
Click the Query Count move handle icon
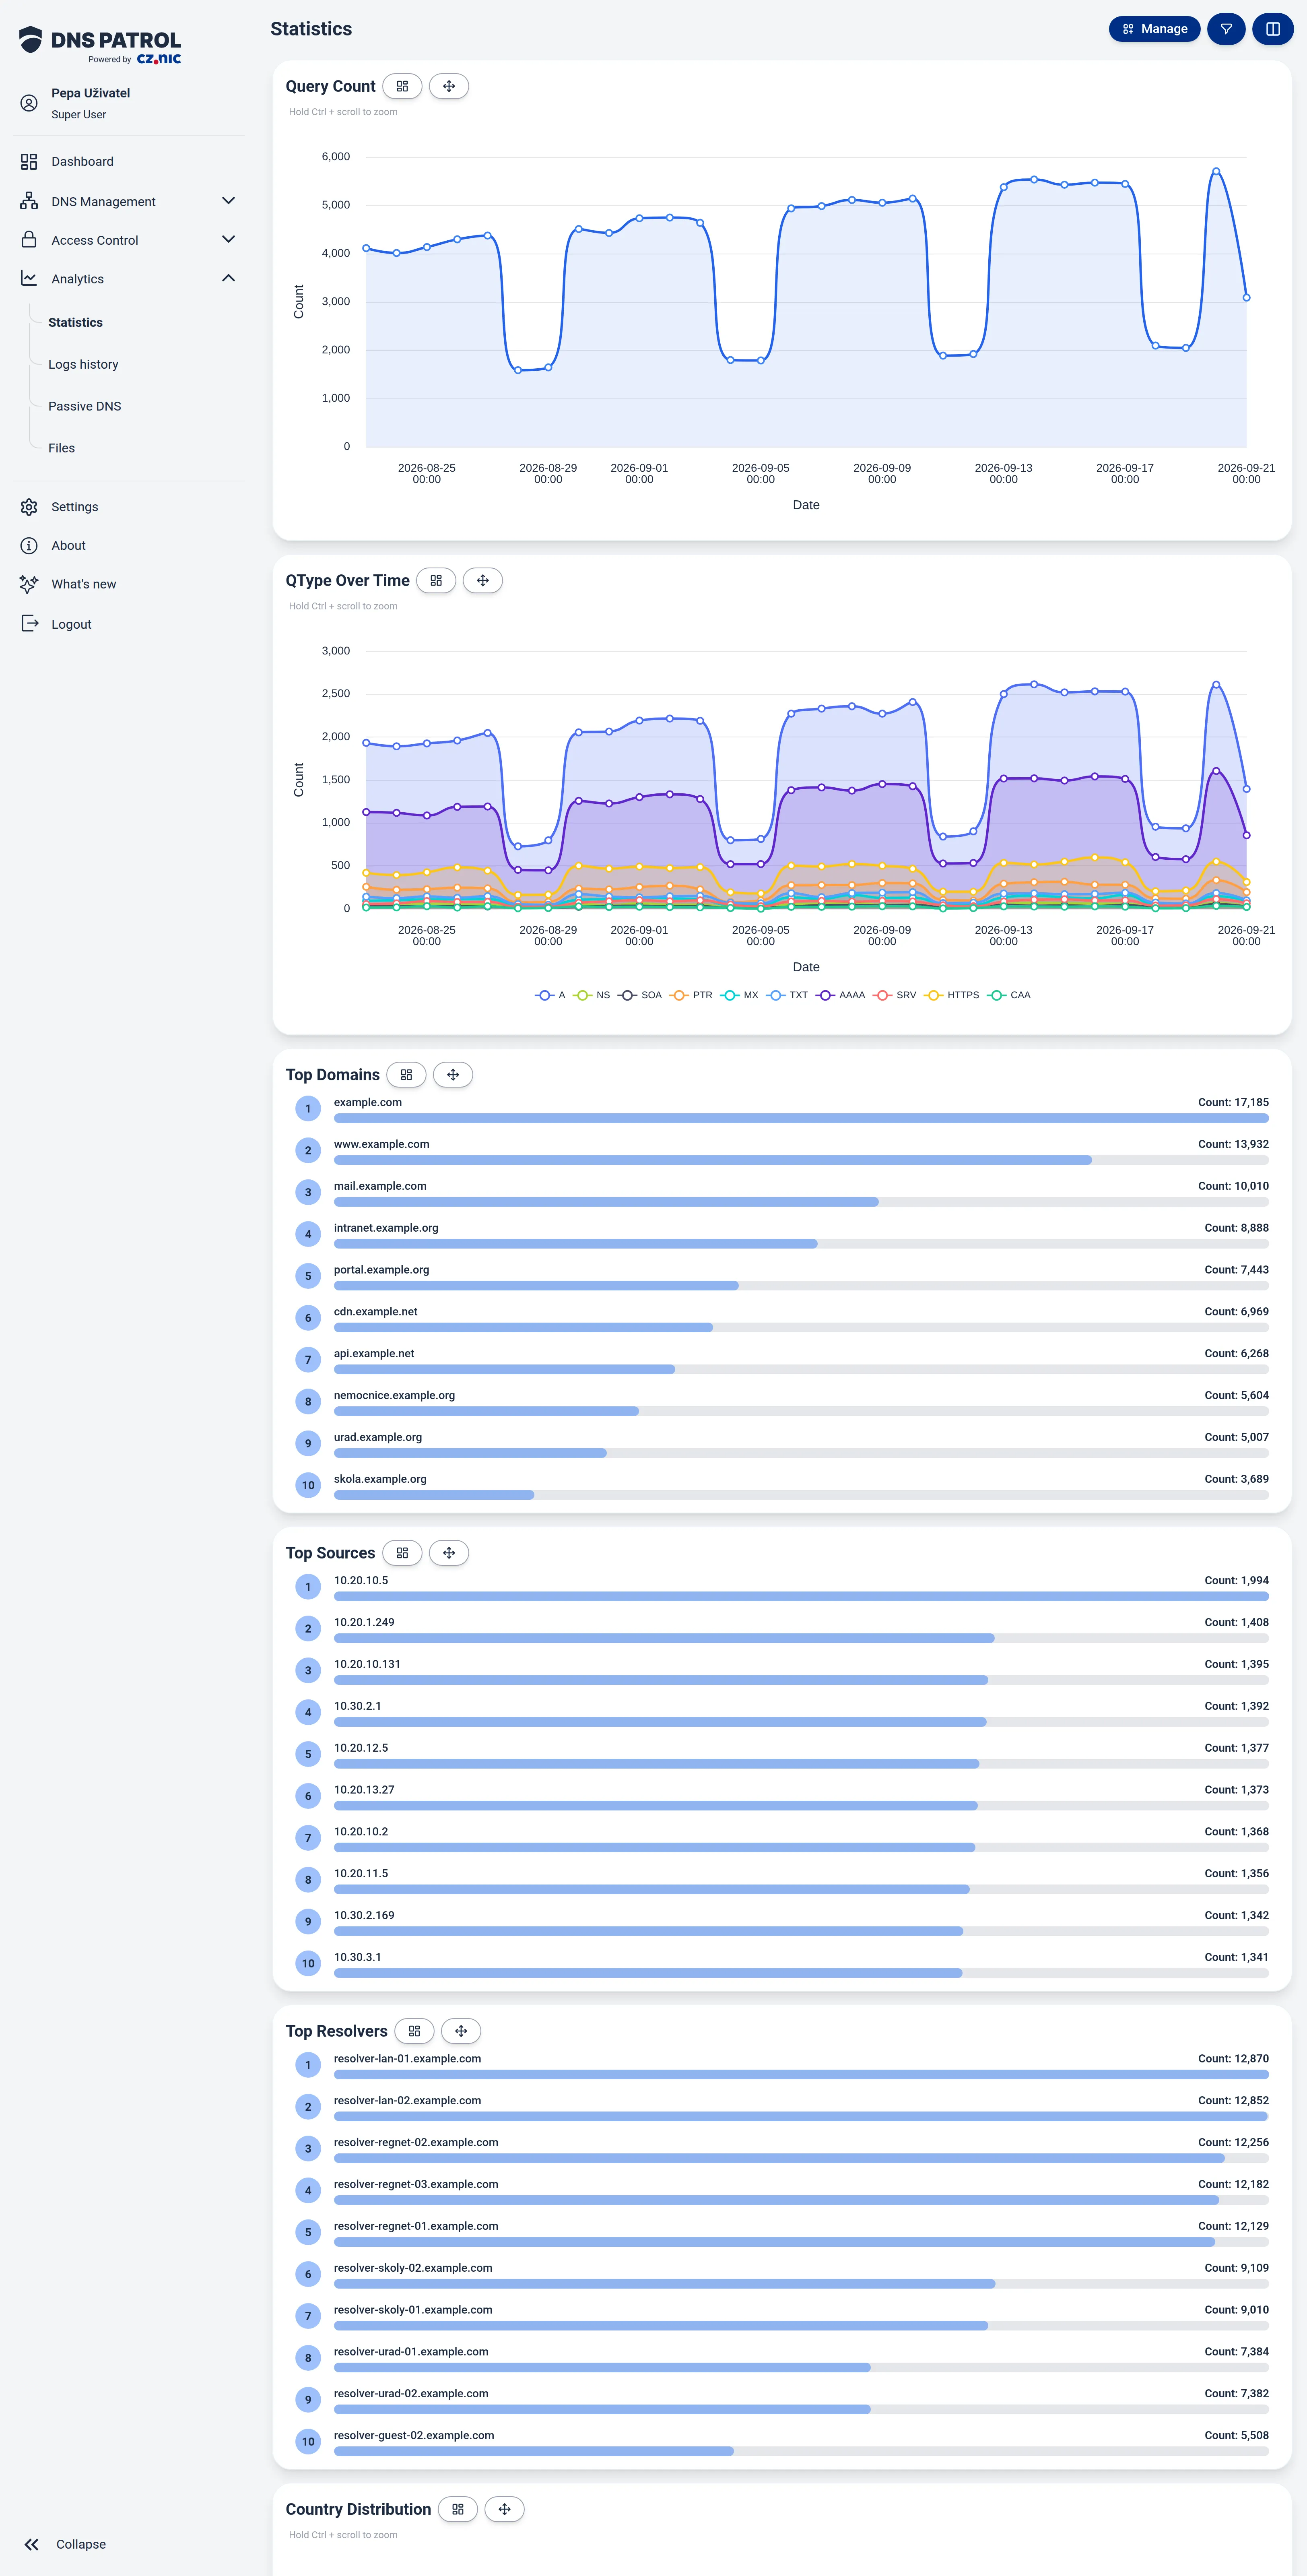(x=449, y=86)
